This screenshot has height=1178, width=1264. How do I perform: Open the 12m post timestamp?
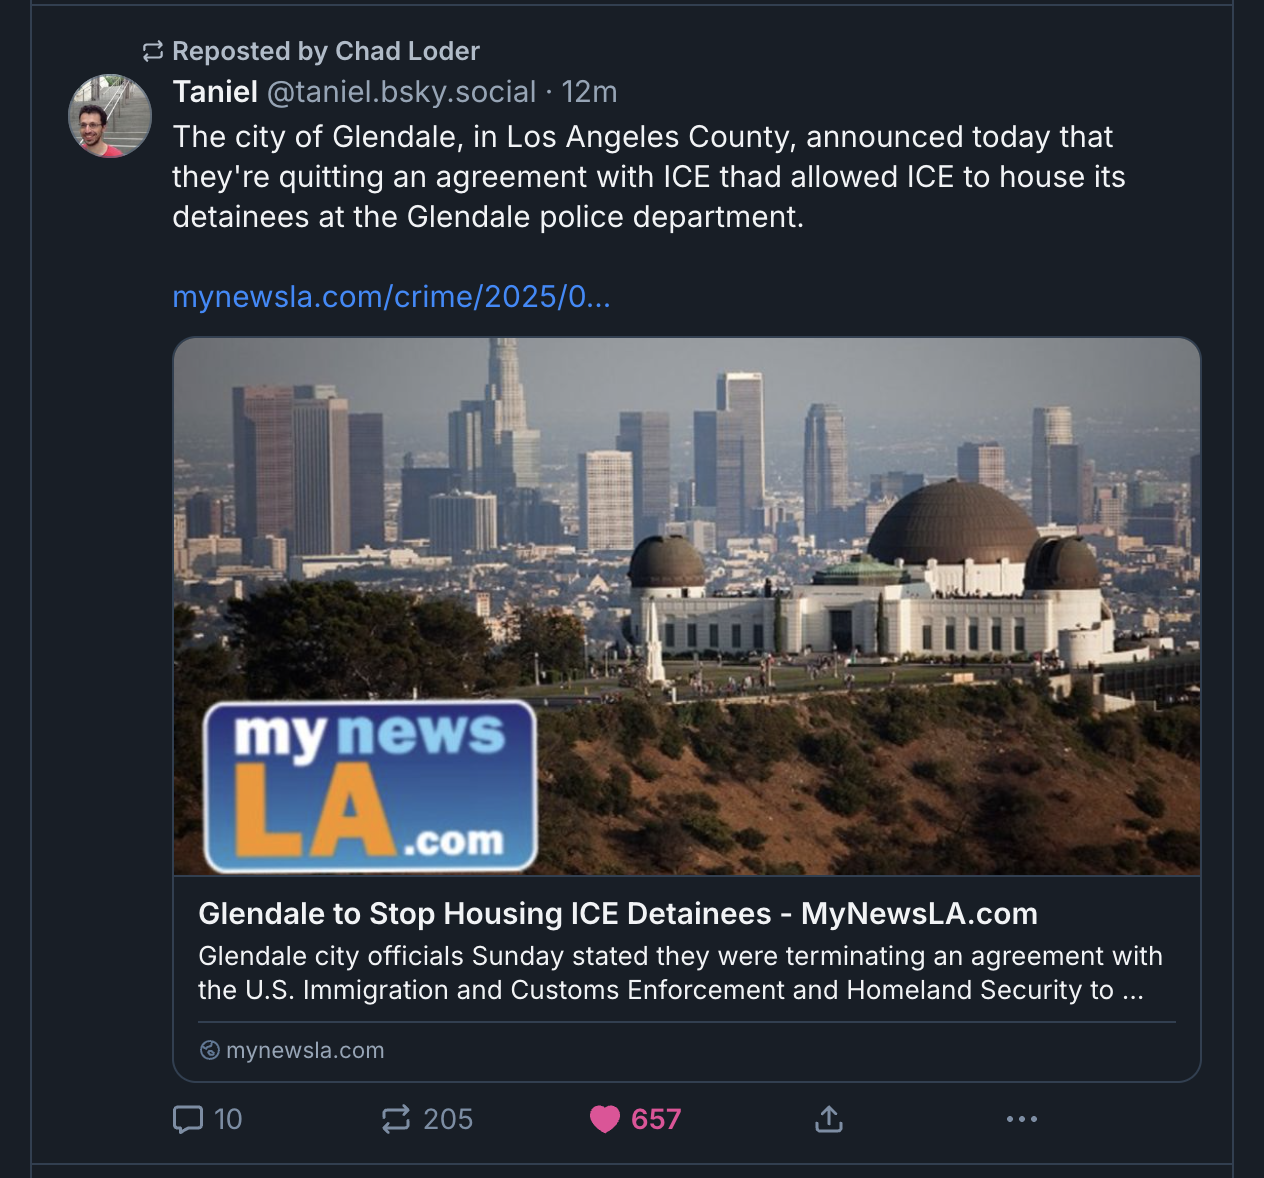589,92
